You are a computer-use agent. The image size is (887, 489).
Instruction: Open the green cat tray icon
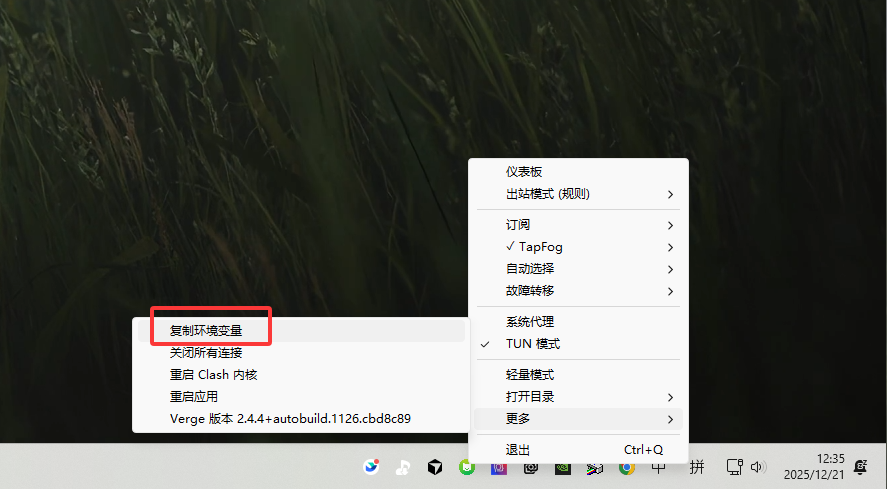pyautogui.click(x=467, y=467)
